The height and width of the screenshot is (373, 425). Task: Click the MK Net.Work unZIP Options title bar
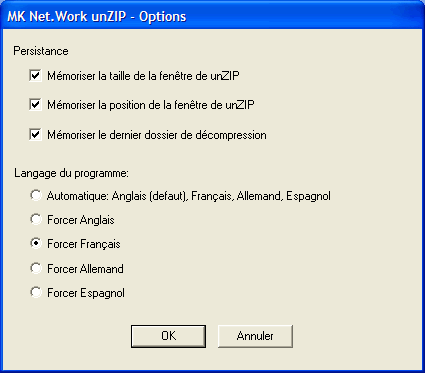click(212, 16)
